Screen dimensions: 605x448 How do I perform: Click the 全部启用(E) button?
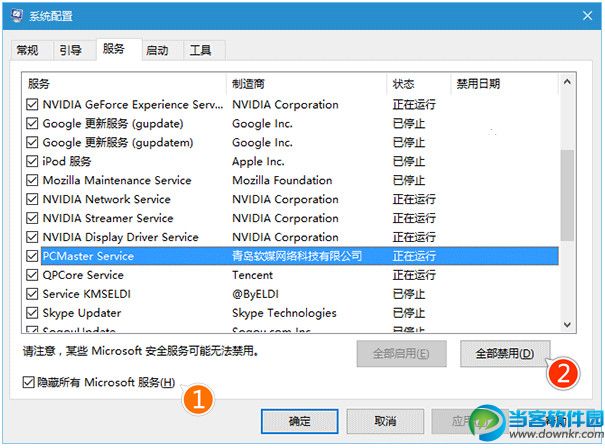tap(401, 353)
